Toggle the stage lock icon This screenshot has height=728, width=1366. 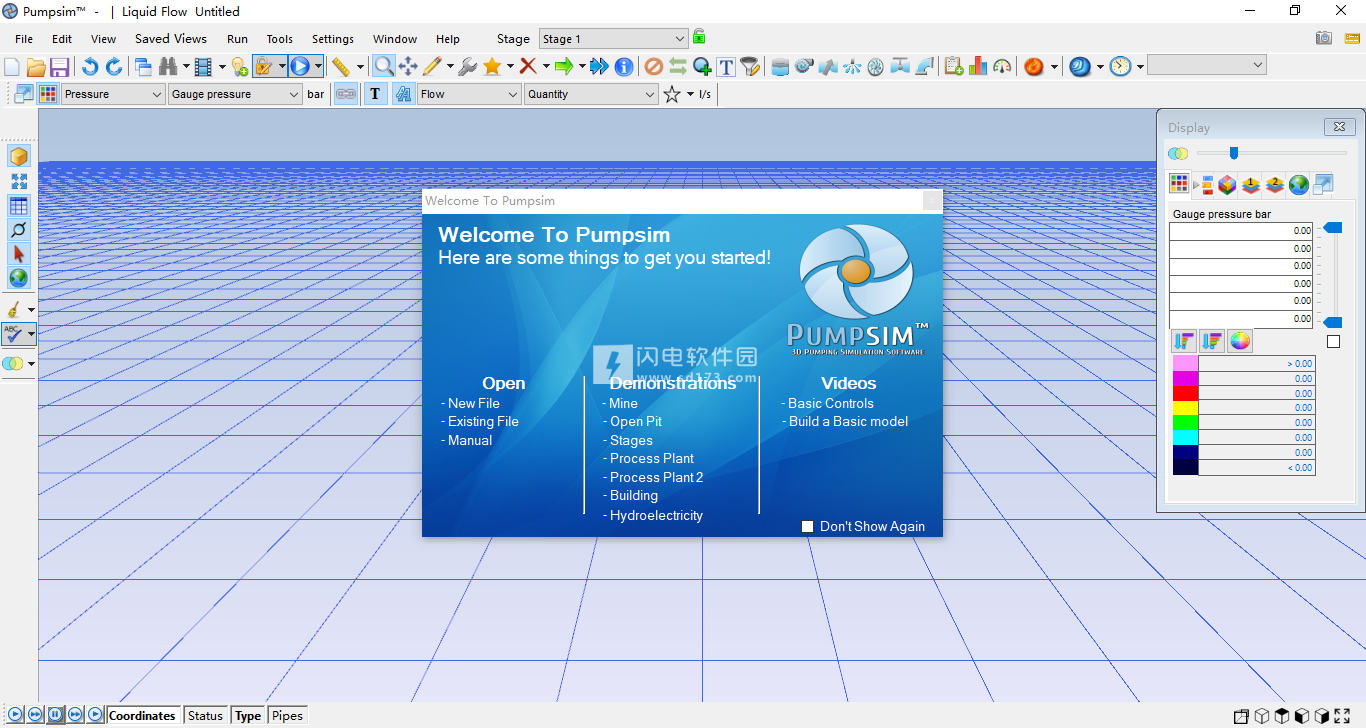(x=699, y=37)
